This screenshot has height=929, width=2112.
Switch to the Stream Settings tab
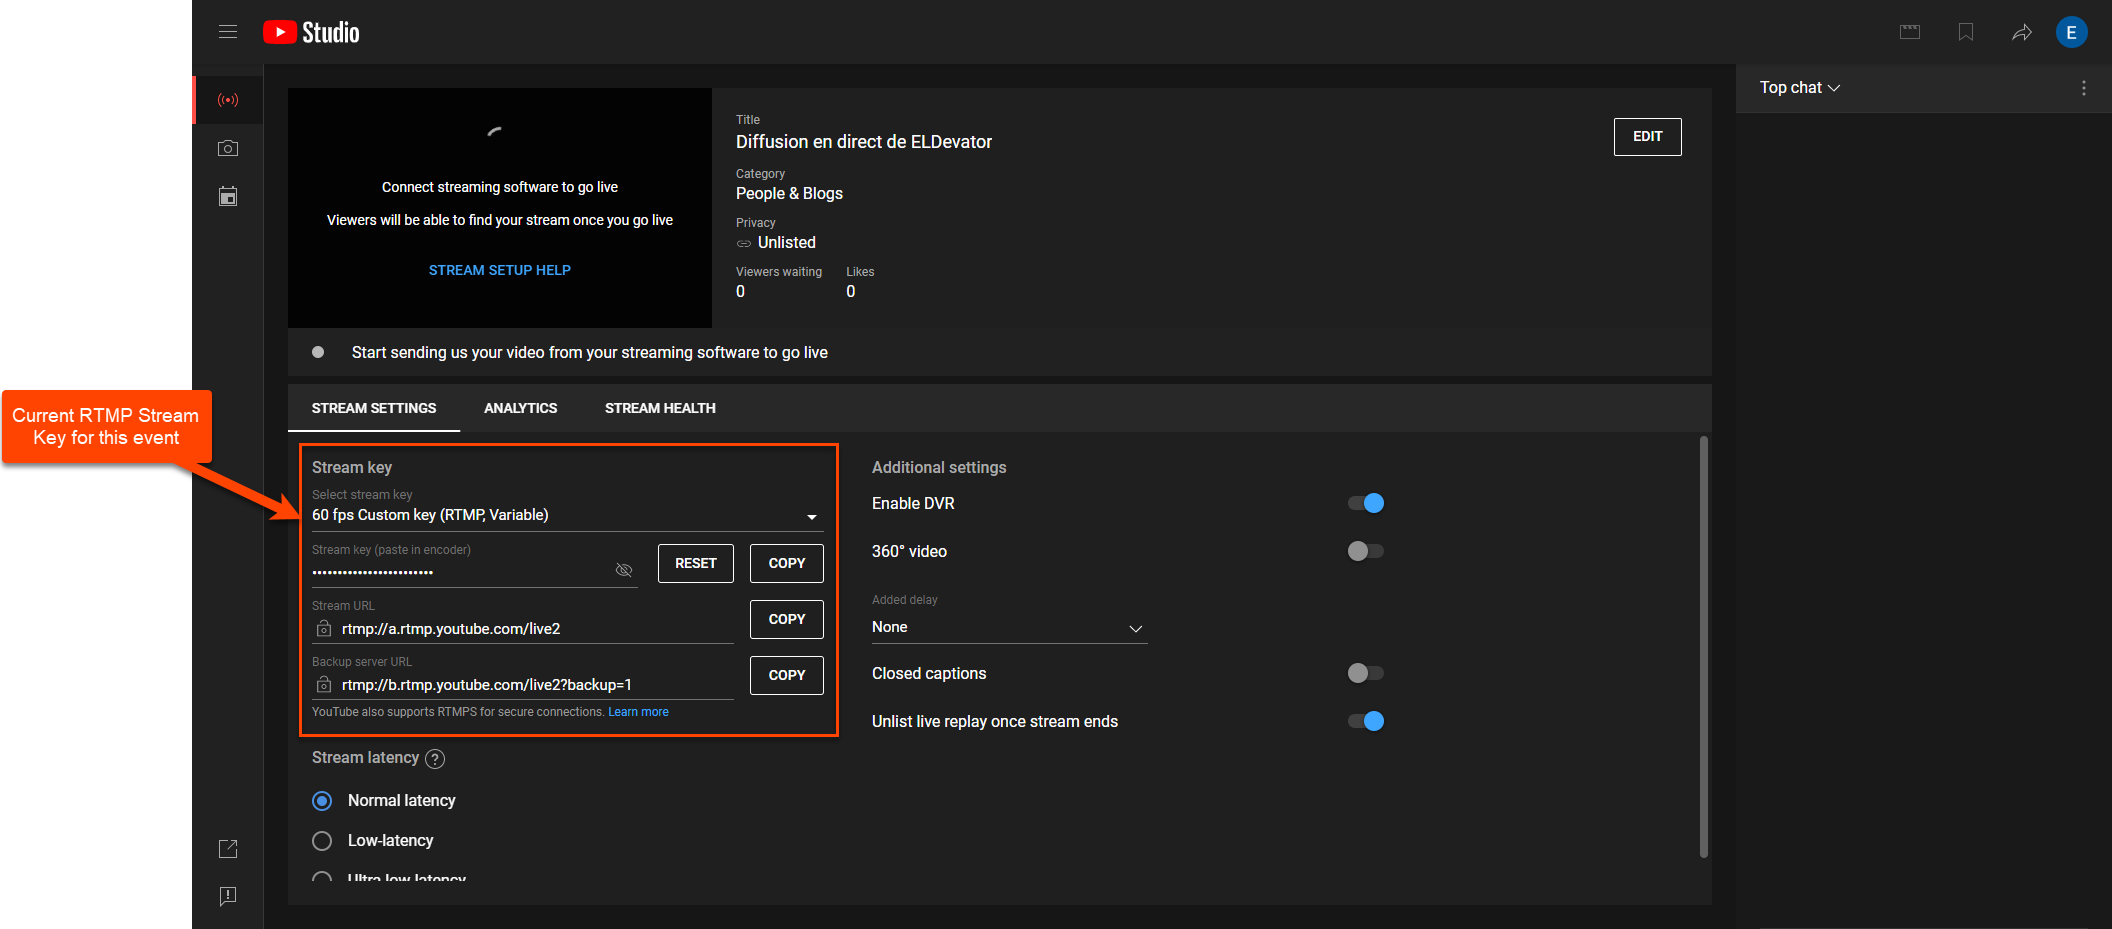pyautogui.click(x=374, y=408)
